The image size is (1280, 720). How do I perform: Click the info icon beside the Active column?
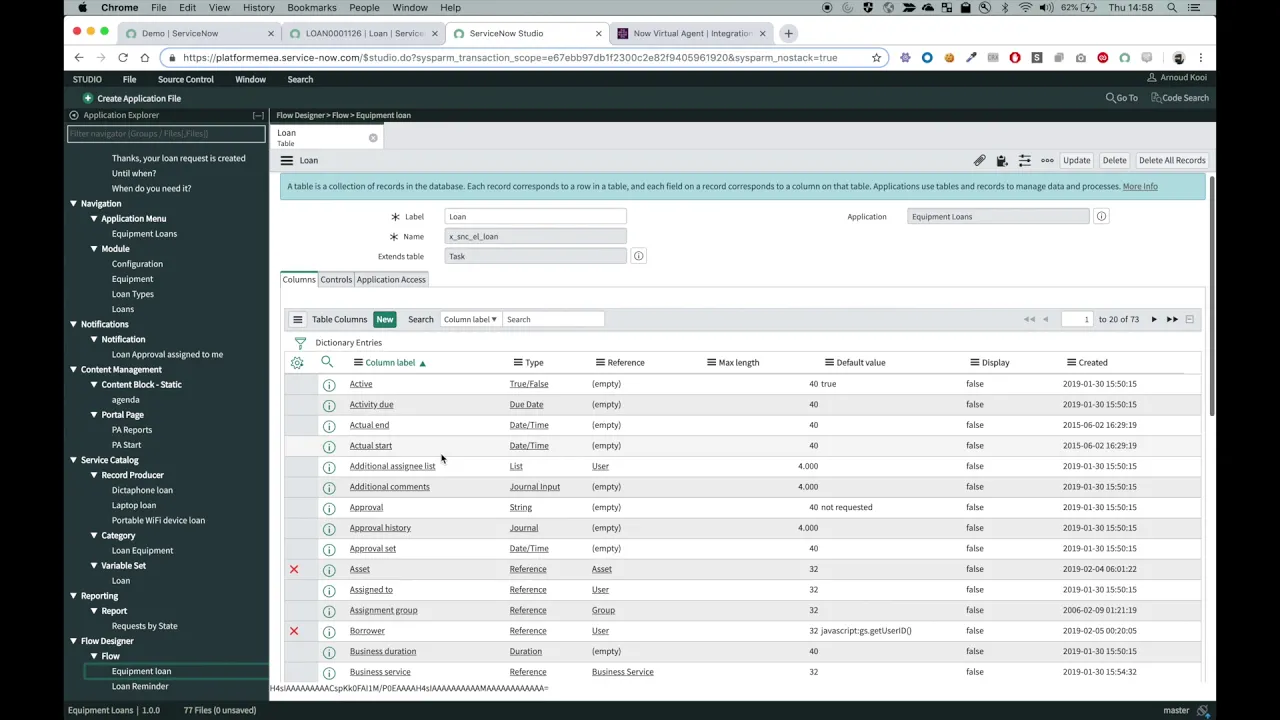click(x=329, y=383)
